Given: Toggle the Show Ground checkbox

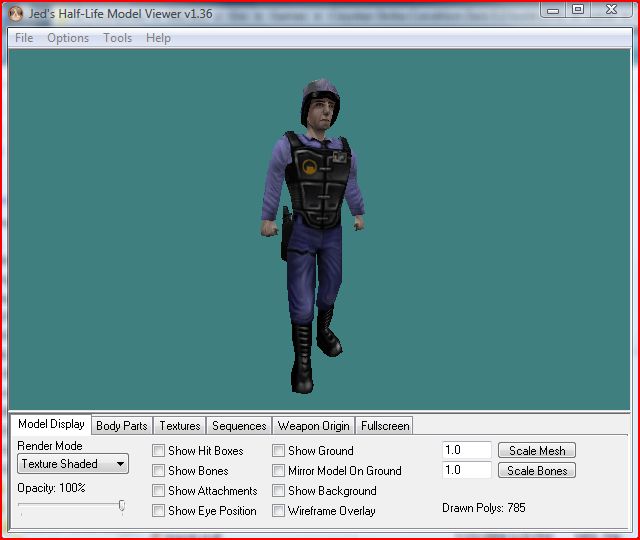Looking at the screenshot, I should 278,451.
